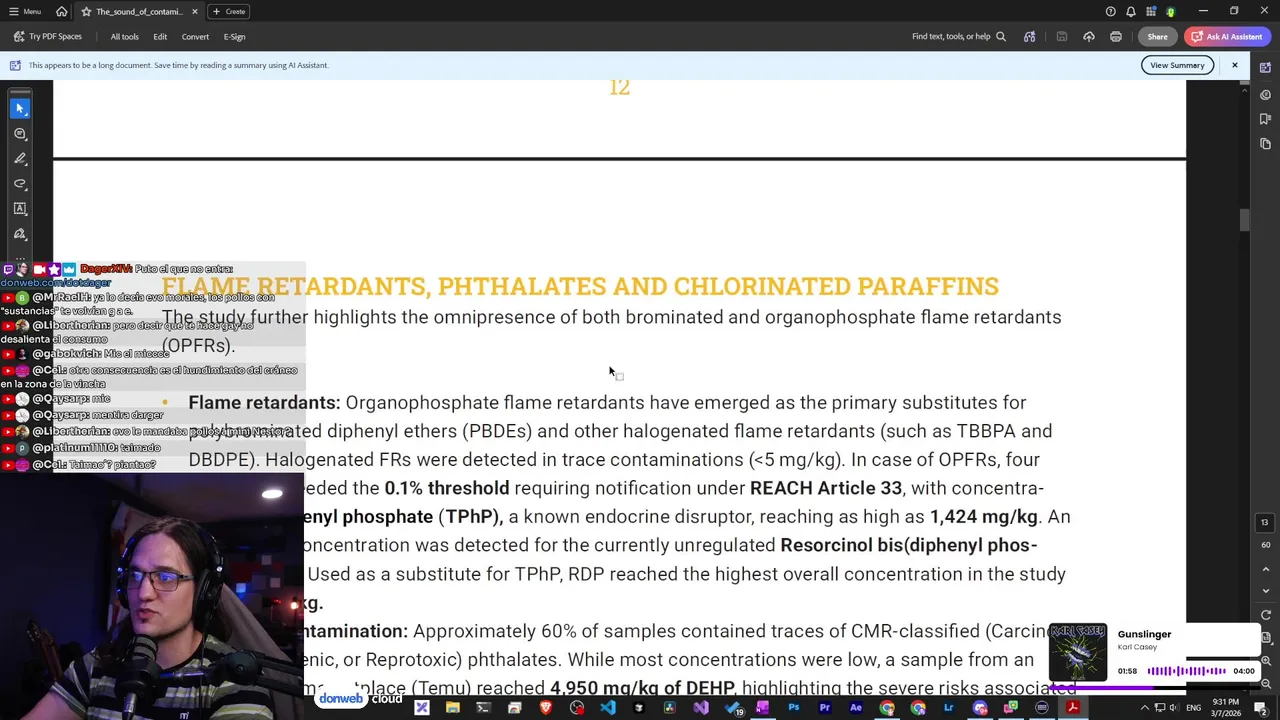Open Photoshop from taskbar
The width and height of the screenshot is (1280, 720).
click(793, 708)
